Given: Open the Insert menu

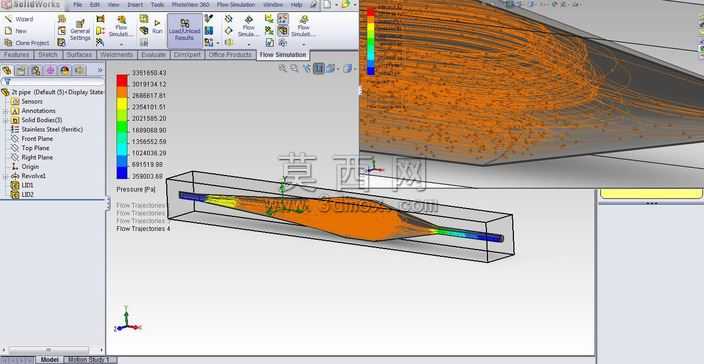Looking at the screenshot, I should [x=135, y=4].
